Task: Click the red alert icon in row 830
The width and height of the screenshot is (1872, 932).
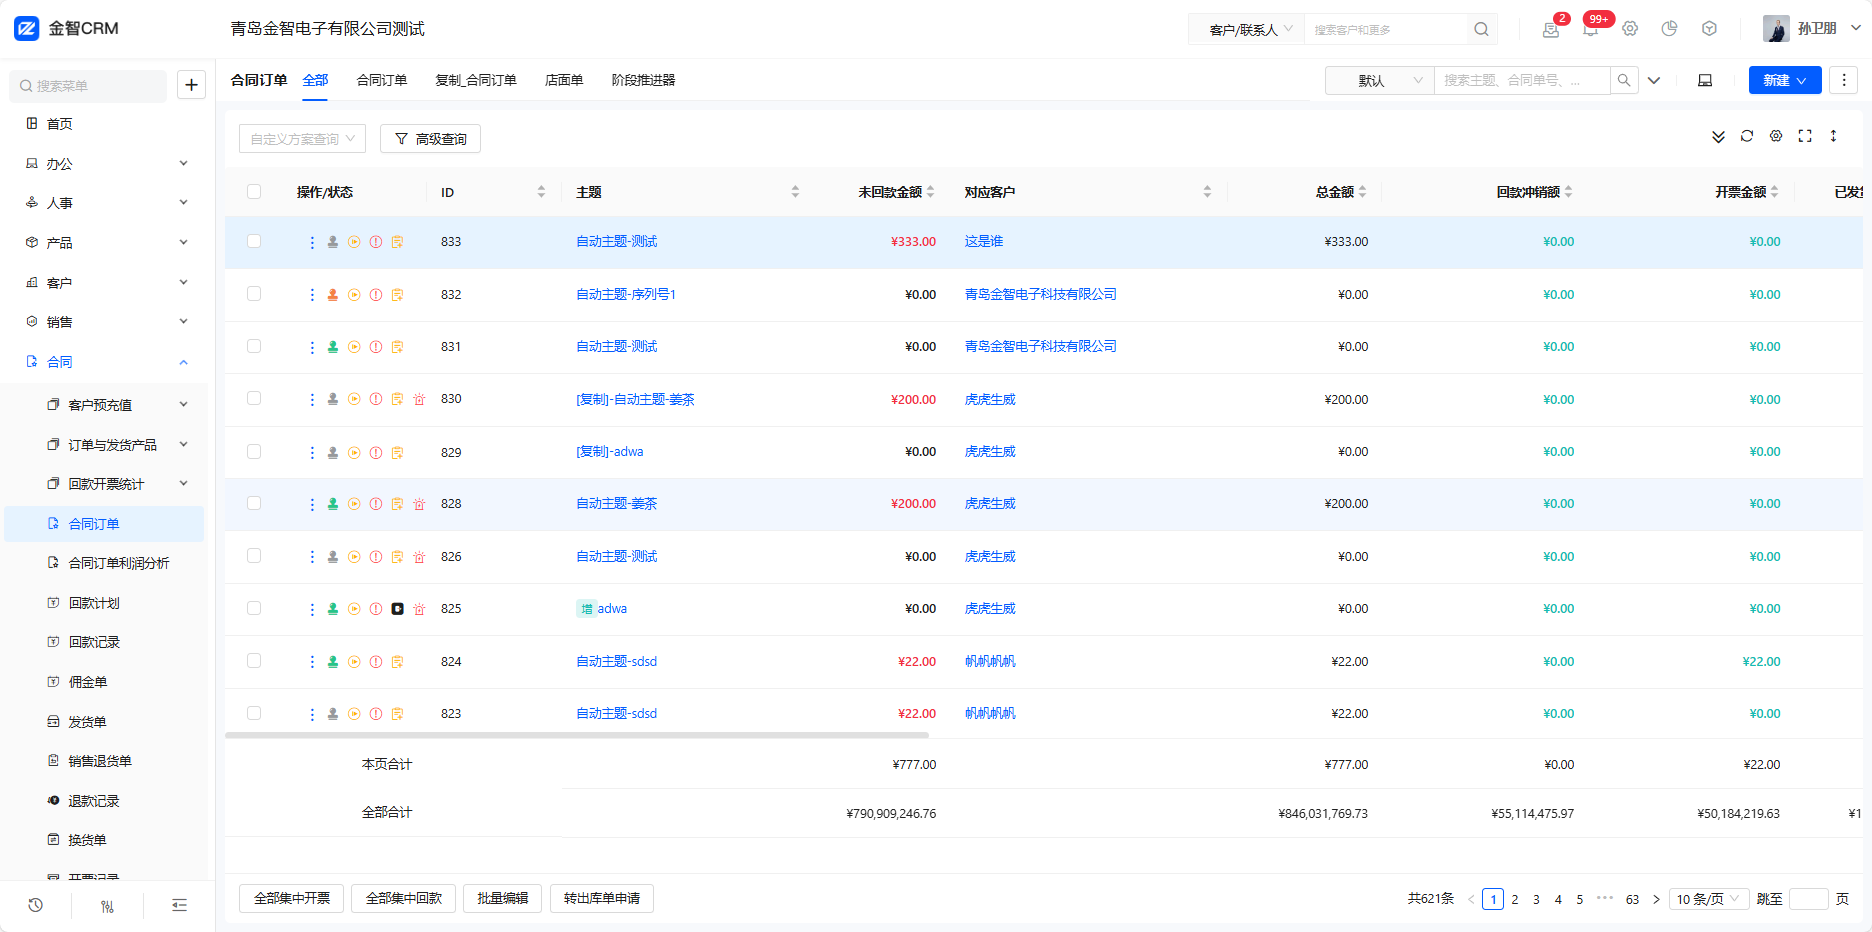Action: click(x=376, y=399)
